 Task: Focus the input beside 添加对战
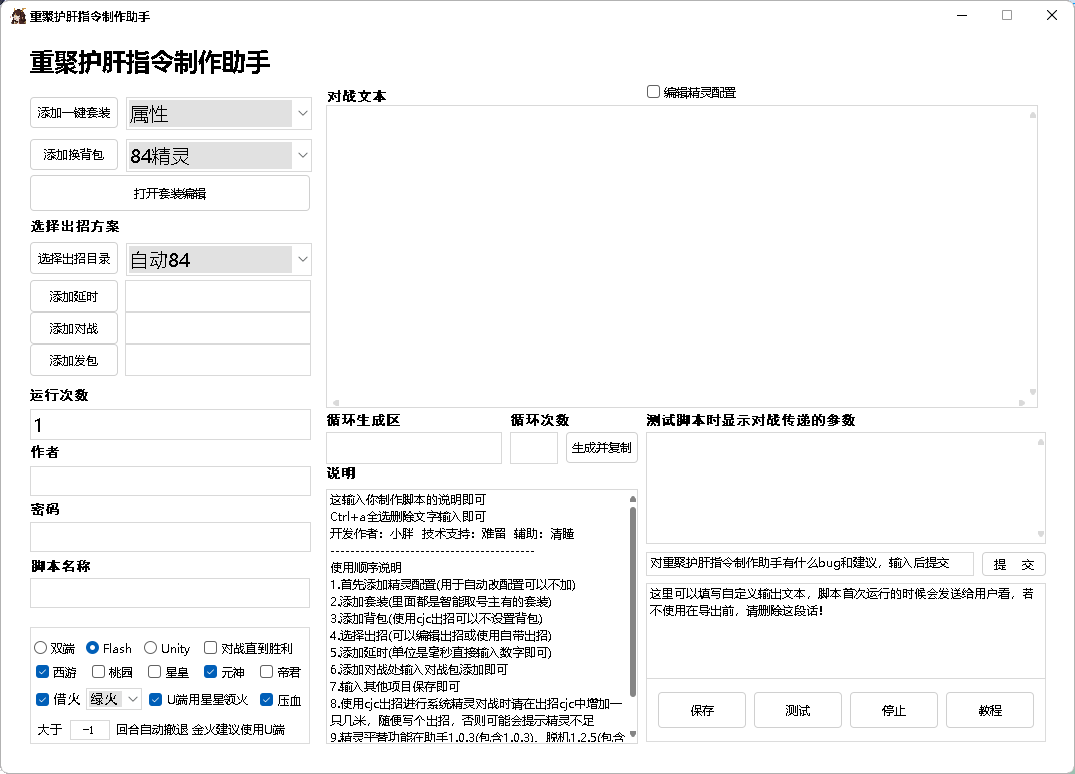pyautogui.click(x=218, y=328)
